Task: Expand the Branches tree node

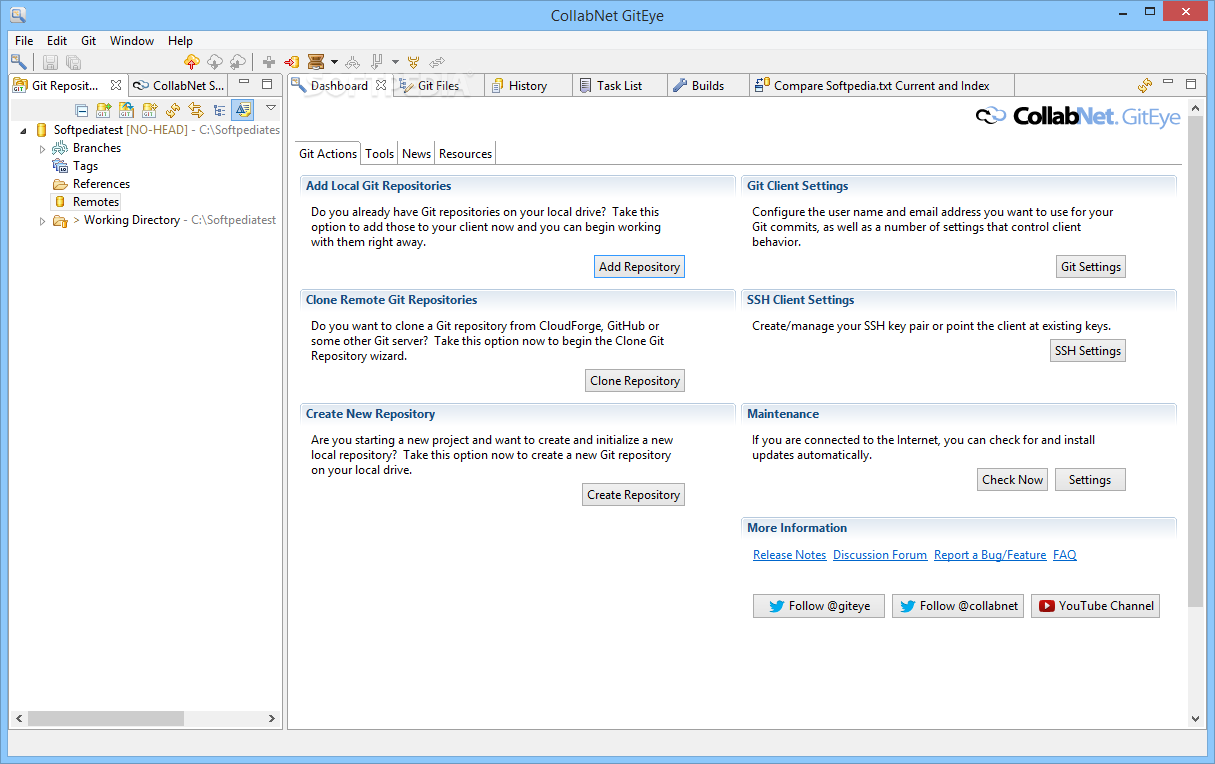Action: 42,148
